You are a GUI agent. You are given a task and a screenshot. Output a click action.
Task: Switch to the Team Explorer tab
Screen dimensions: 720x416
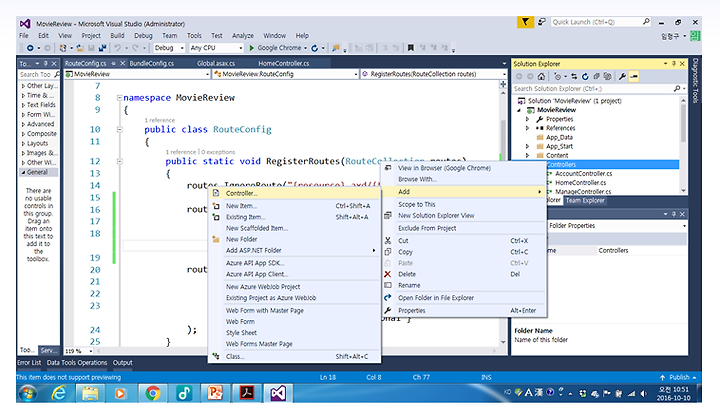(x=585, y=200)
